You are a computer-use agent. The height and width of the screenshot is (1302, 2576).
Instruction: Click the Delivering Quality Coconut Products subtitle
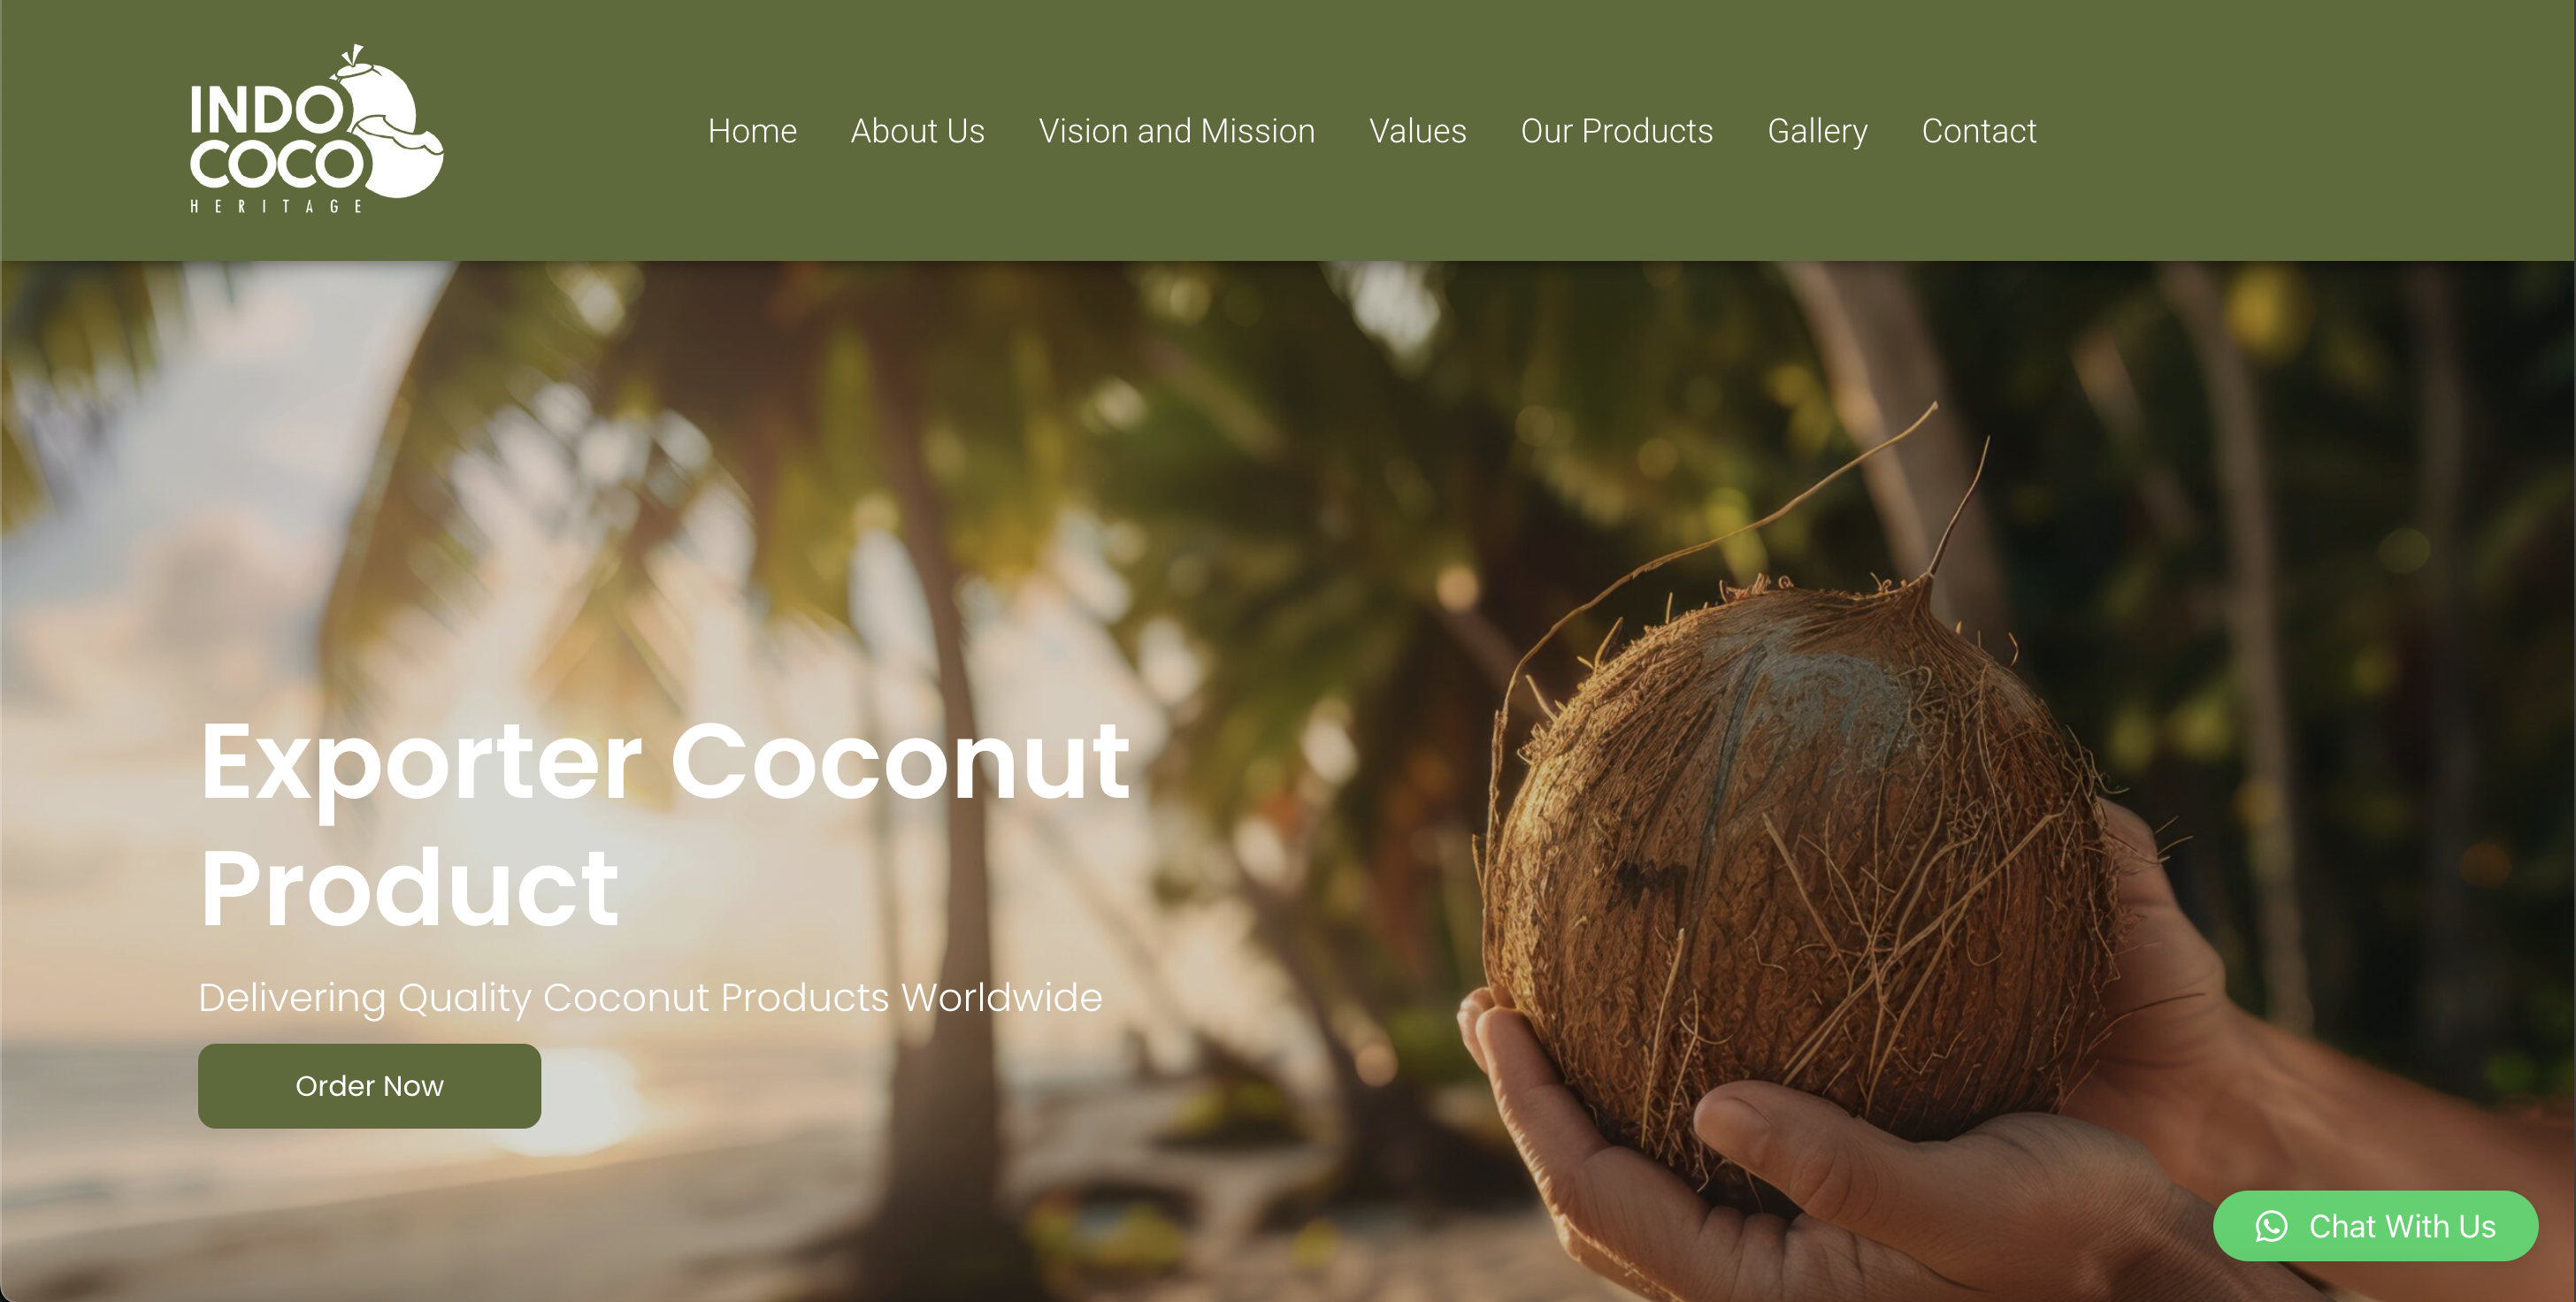tap(650, 997)
